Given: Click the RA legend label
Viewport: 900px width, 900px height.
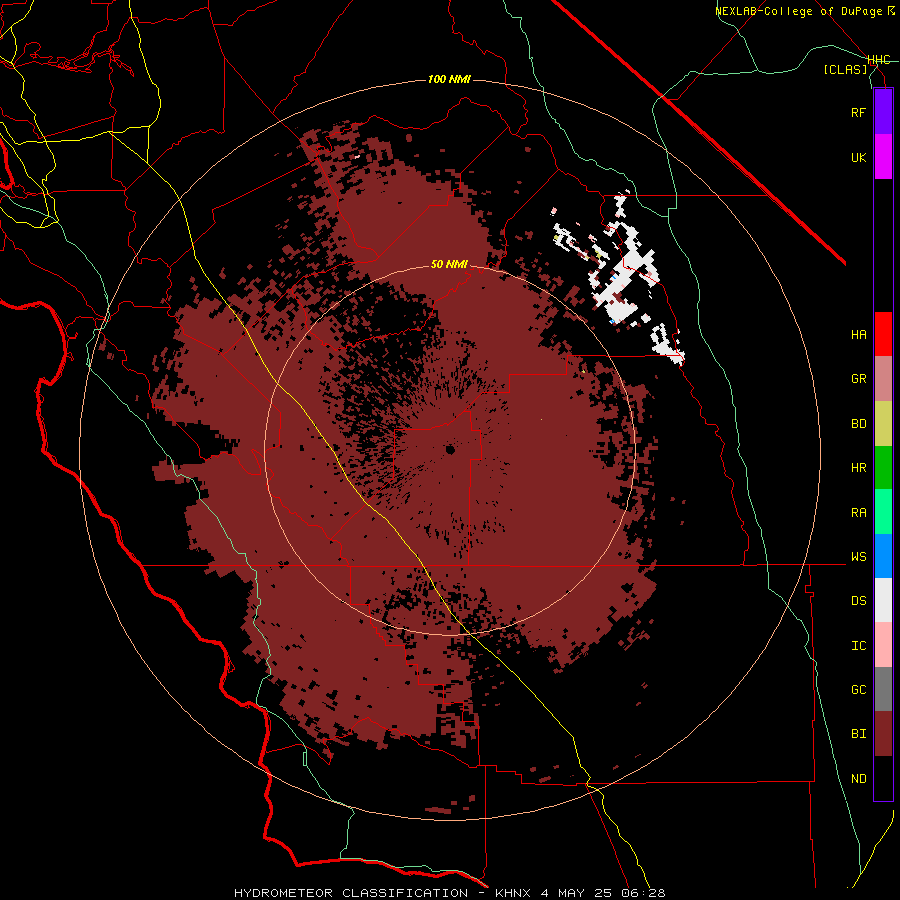Looking at the screenshot, I should pos(858,513).
